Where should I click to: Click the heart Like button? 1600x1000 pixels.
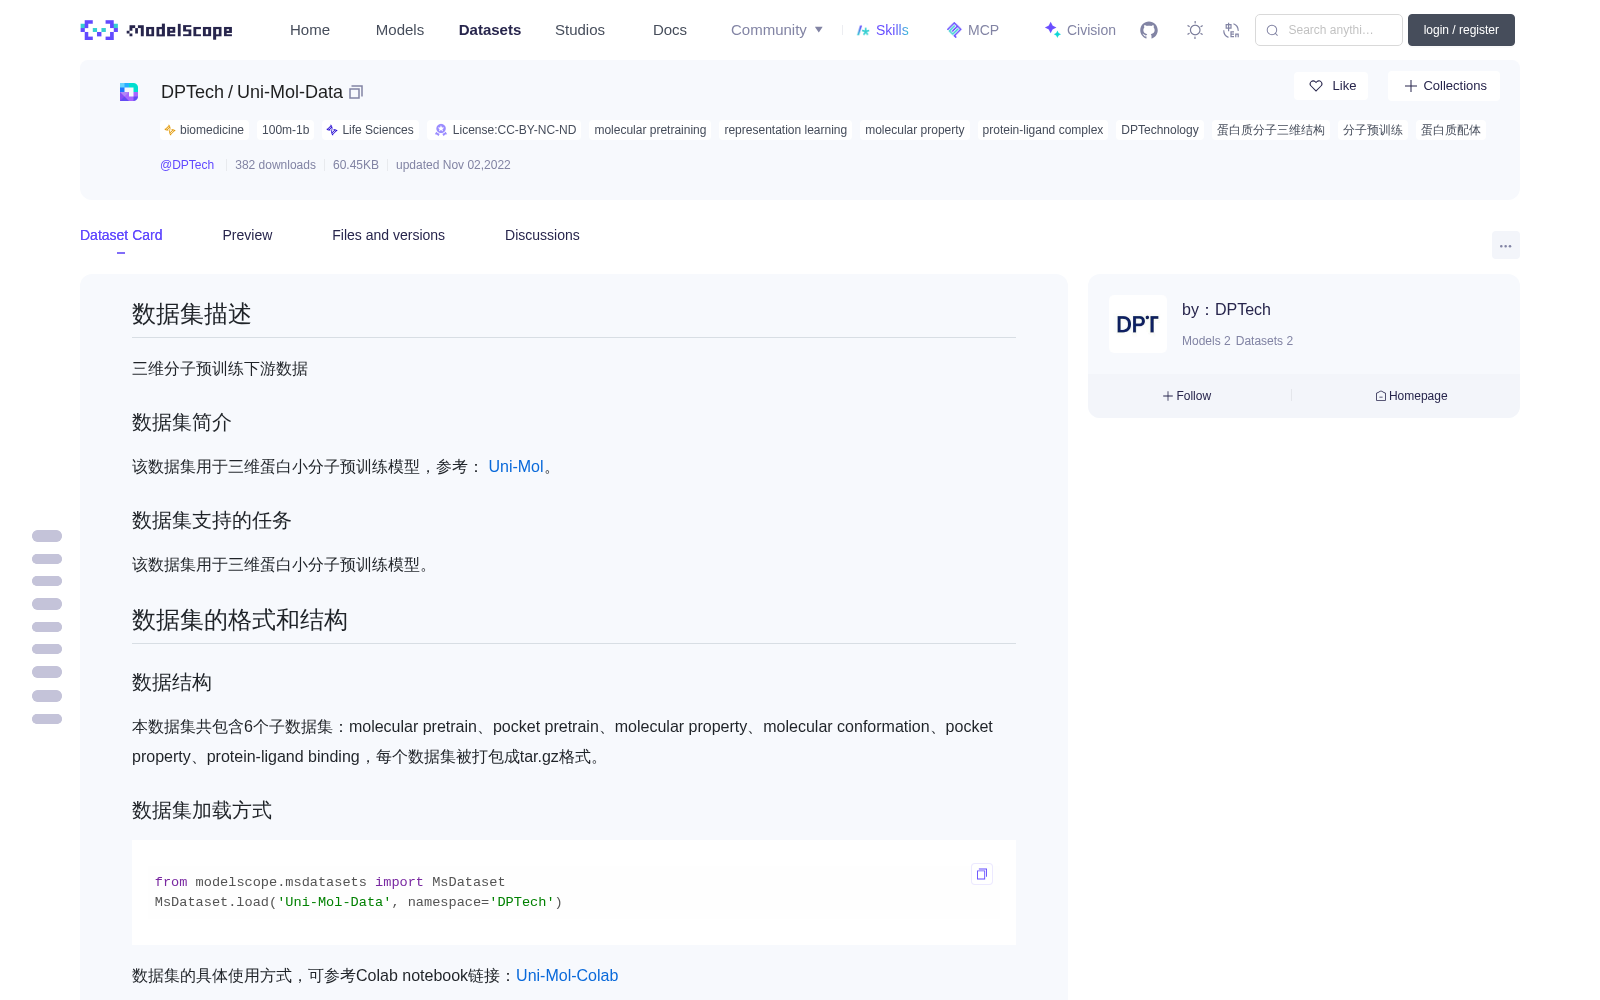pyautogui.click(x=1331, y=86)
